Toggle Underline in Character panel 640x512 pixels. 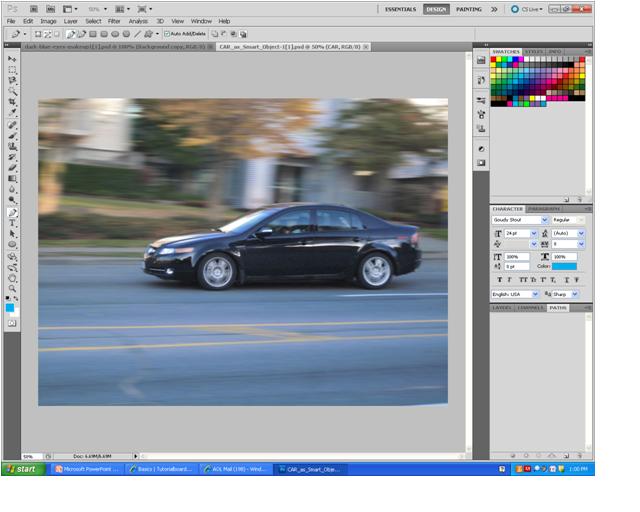(x=567, y=280)
